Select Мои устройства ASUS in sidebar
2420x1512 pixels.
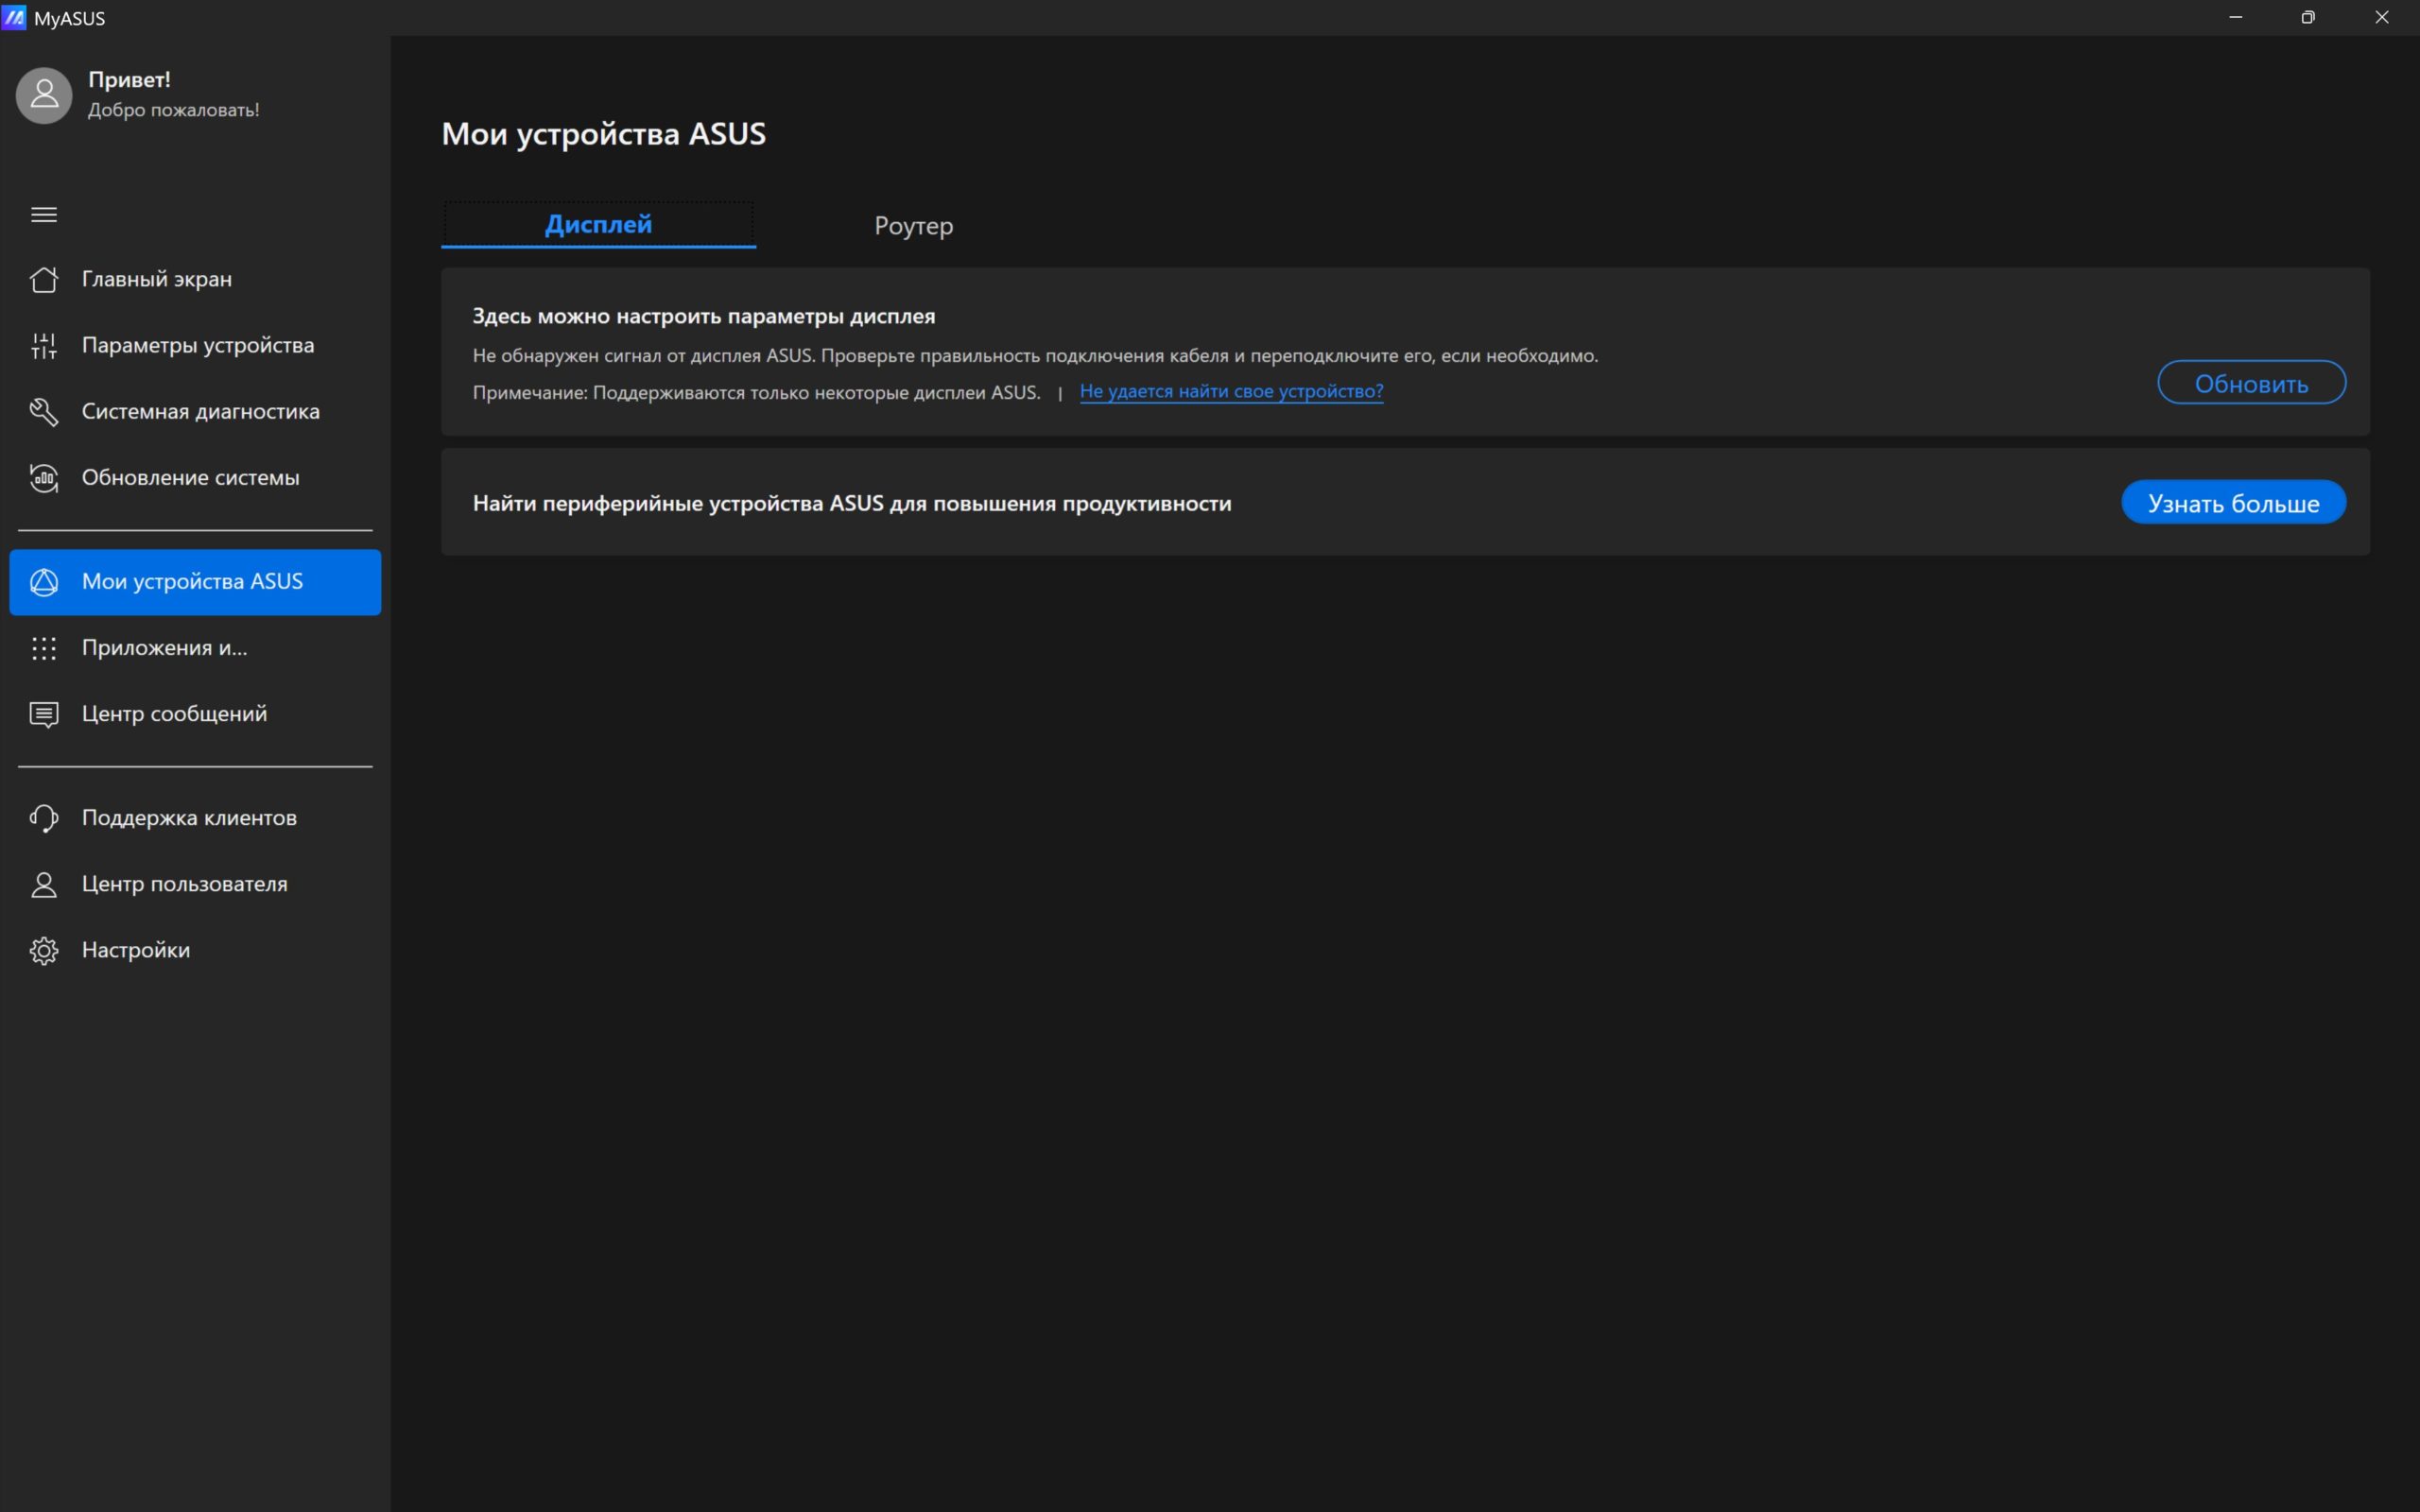tap(195, 582)
